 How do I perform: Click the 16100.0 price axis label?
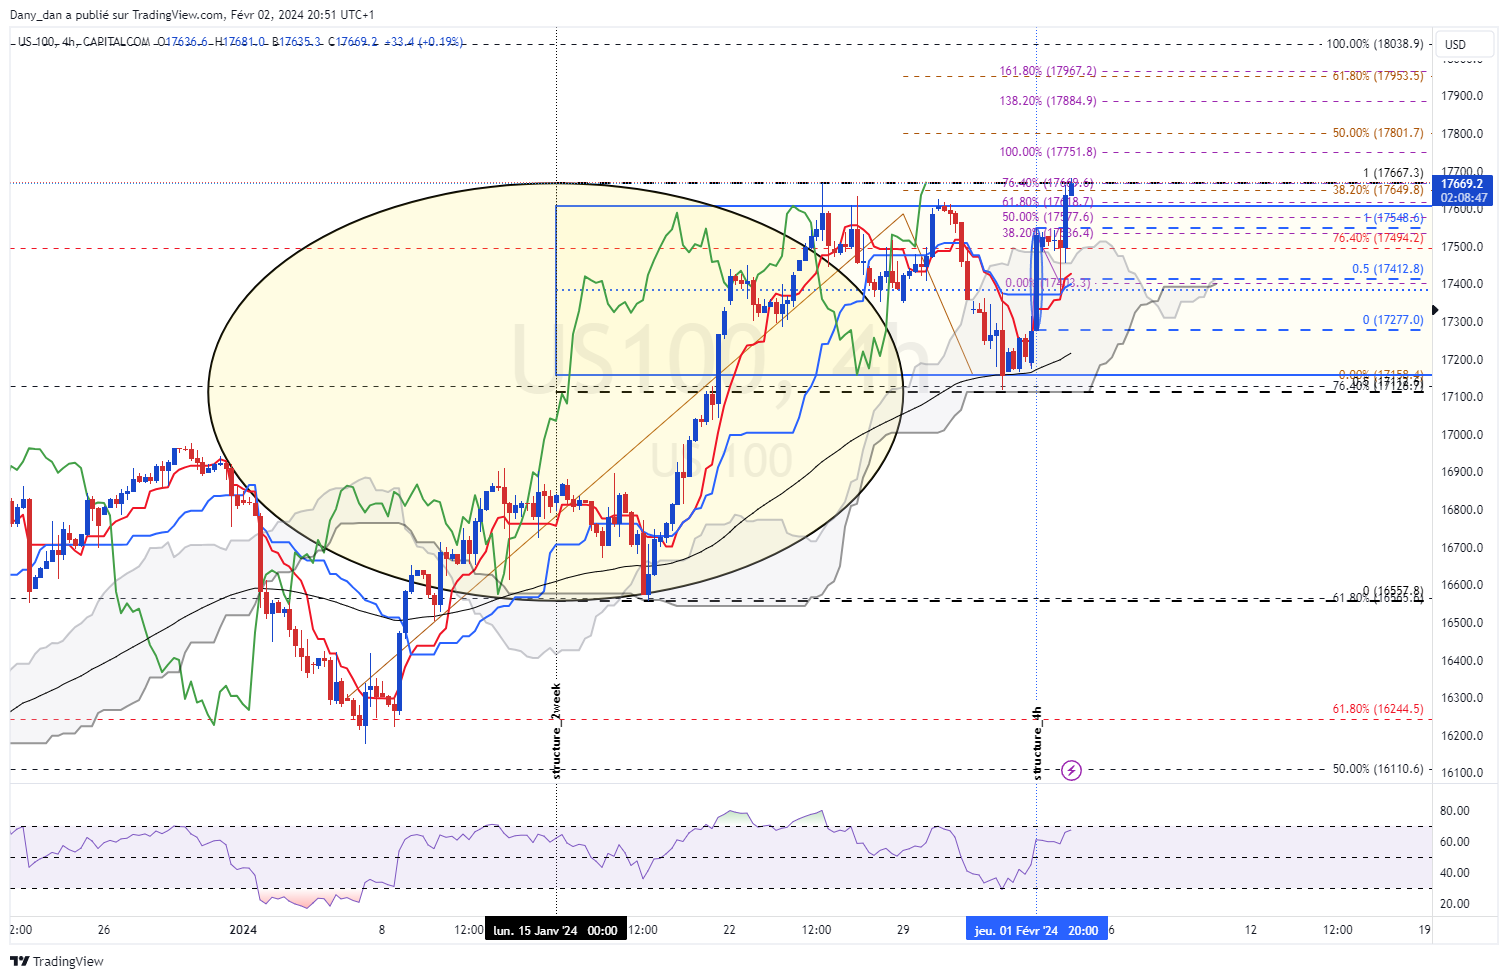coord(1462,773)
